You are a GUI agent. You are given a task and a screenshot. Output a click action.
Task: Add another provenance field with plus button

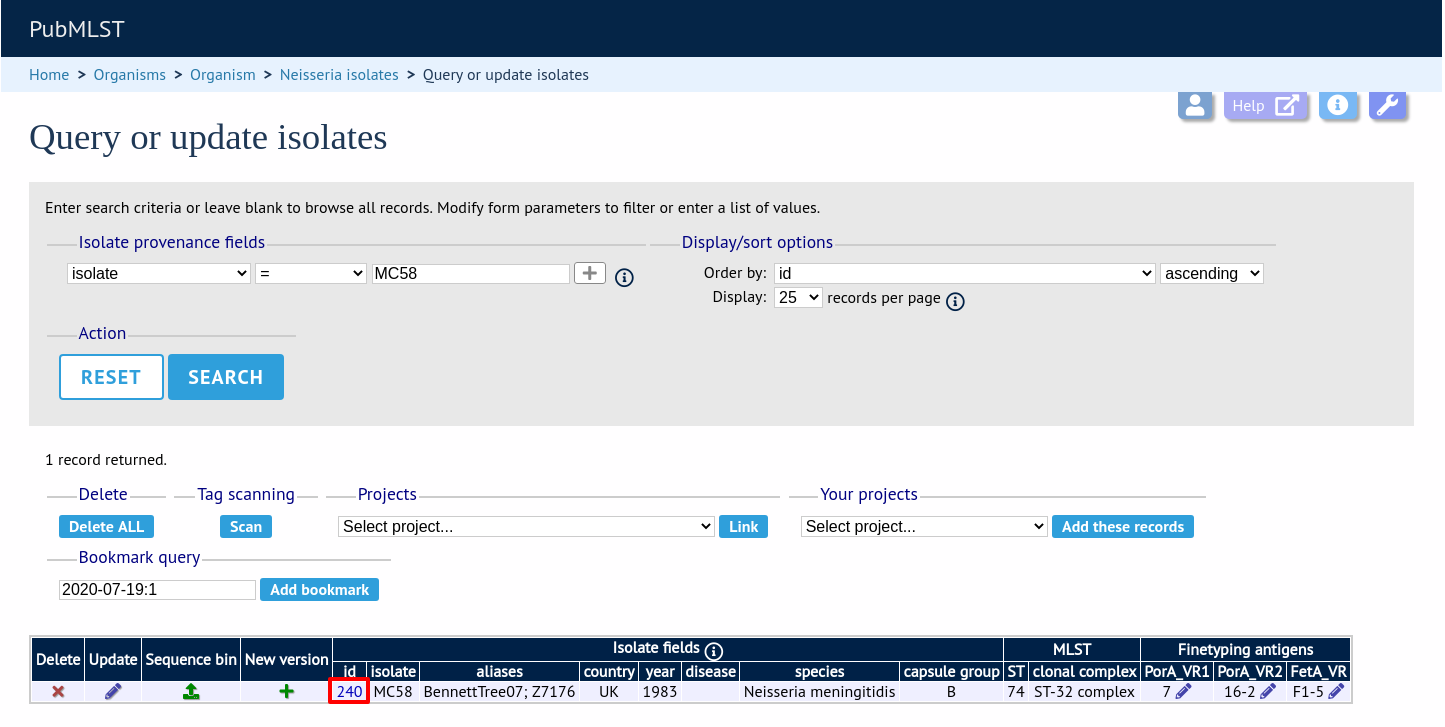(x=590, y=273)
